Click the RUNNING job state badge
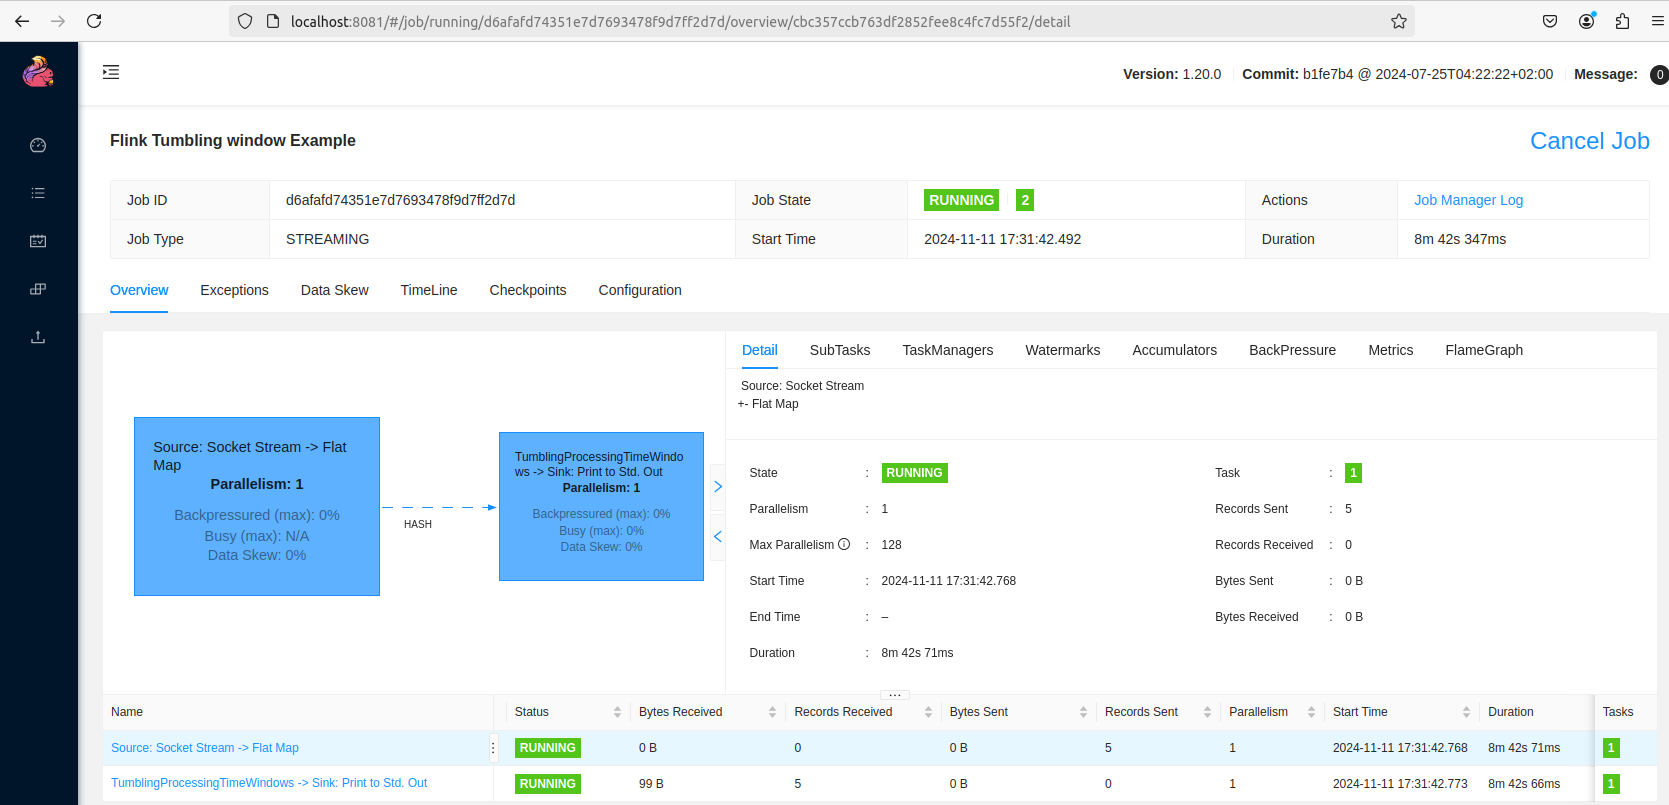Screen dimensions: 1669x805 [961, 200]
